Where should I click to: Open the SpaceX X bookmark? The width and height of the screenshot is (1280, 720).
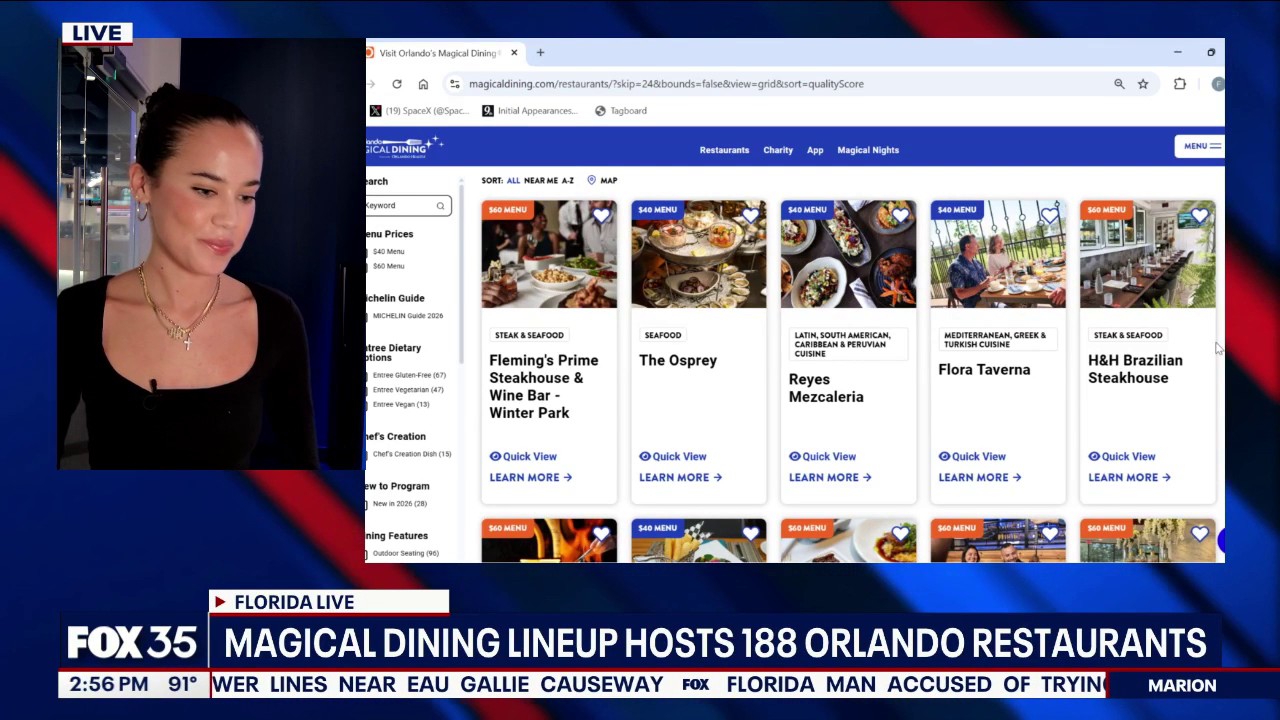417,111
